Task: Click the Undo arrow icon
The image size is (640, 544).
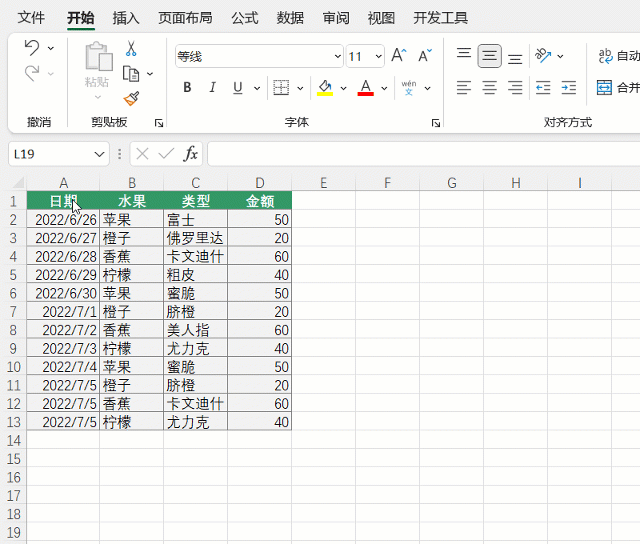Action: pos(32,48)
